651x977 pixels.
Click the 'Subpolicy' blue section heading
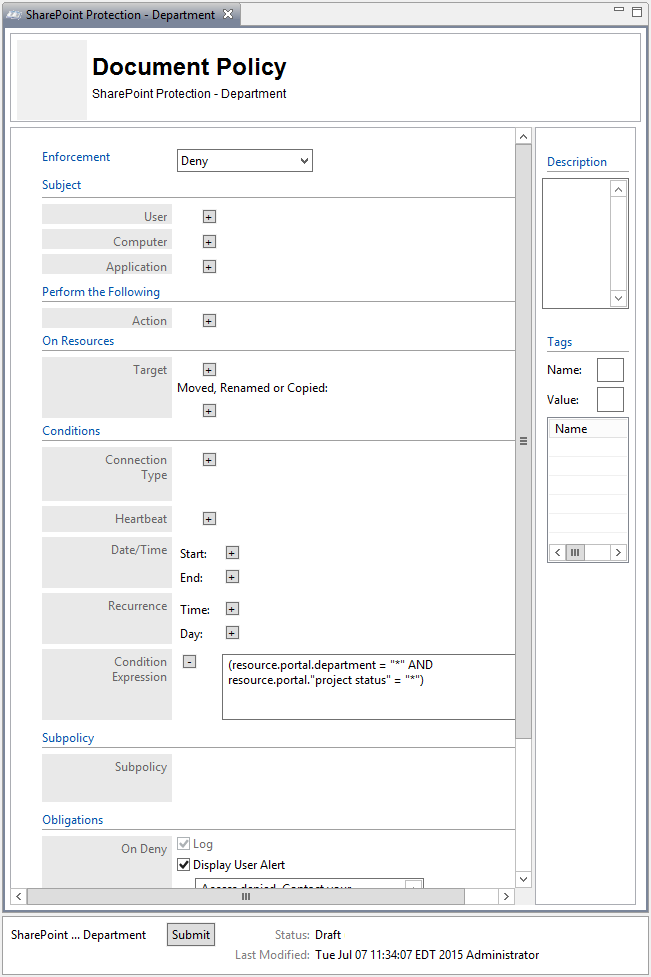coord(68,738)
